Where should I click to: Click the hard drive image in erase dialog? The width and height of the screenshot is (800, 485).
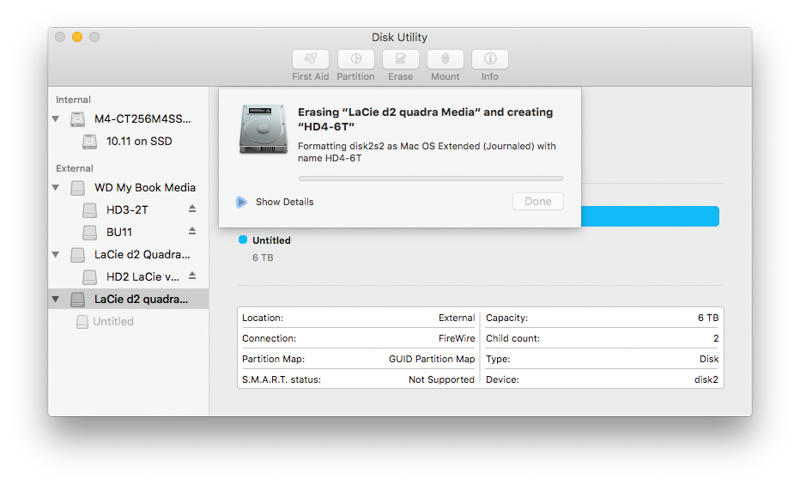263,129
